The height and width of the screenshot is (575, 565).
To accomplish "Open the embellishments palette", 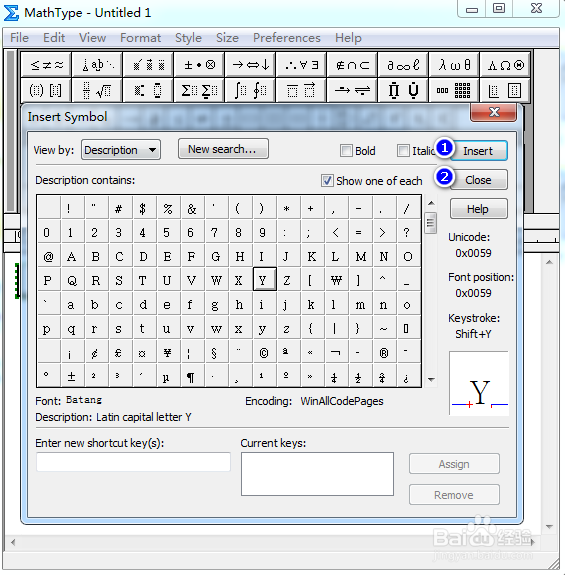I will tap(148, 65).
